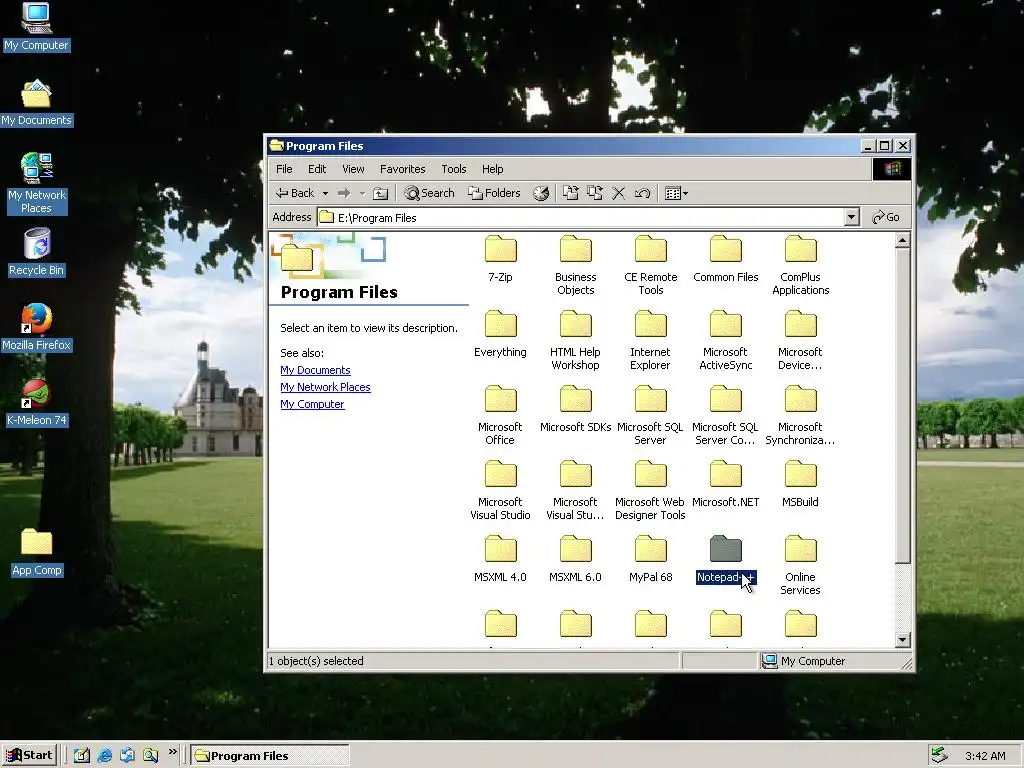The image size is (1024, 768).
Task: Expand the Address bar dropdown arrow
Action: (852, 217)
